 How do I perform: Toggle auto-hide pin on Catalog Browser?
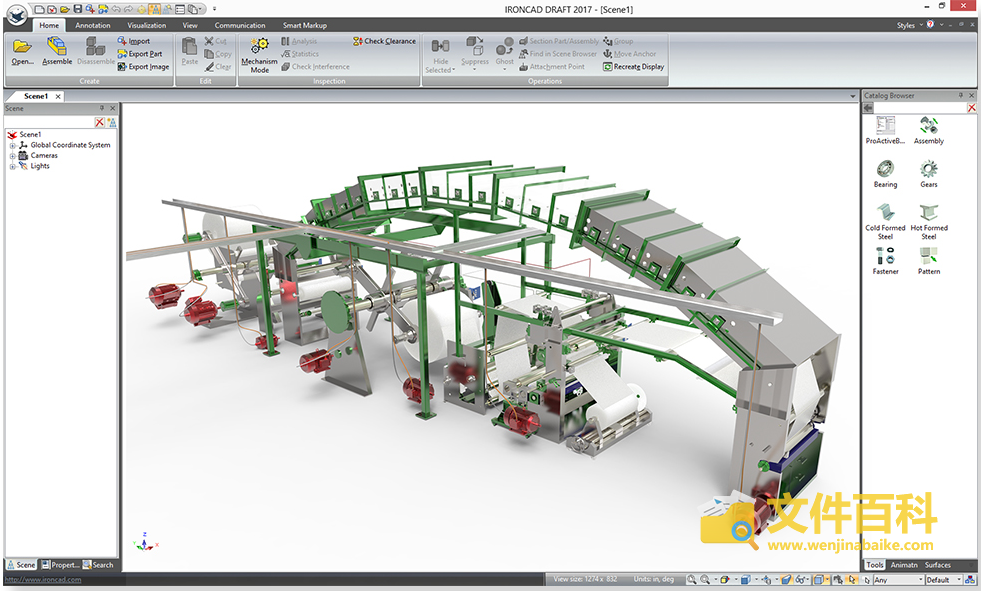pyautogui.click(x=961, y=95)
